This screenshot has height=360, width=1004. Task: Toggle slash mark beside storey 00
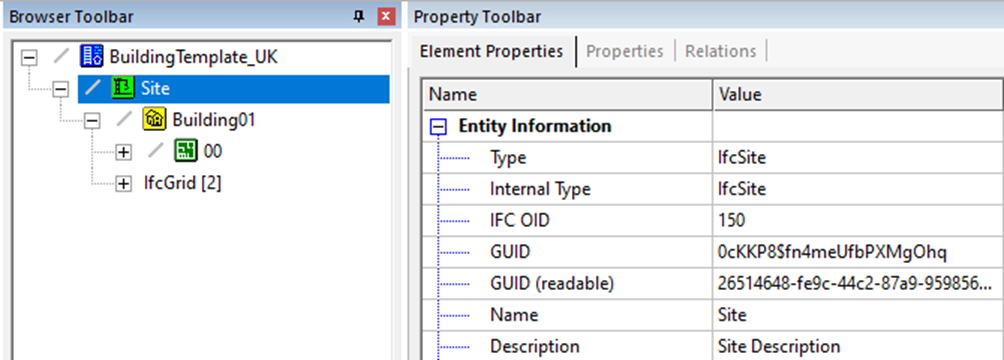click(156, 151)
